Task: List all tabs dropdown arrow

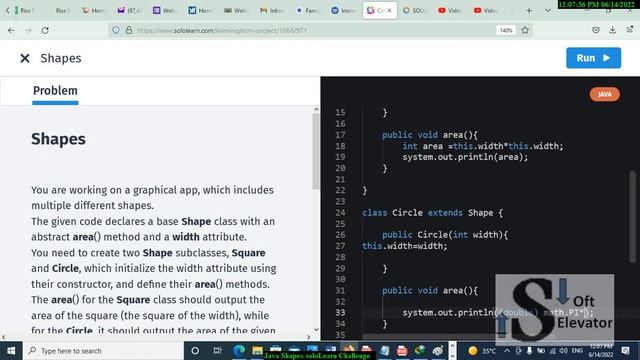Action: (548, 11)
